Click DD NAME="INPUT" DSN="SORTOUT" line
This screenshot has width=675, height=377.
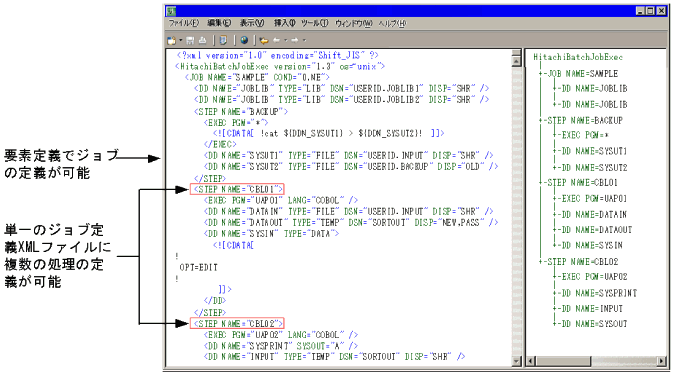click(334, 356)
